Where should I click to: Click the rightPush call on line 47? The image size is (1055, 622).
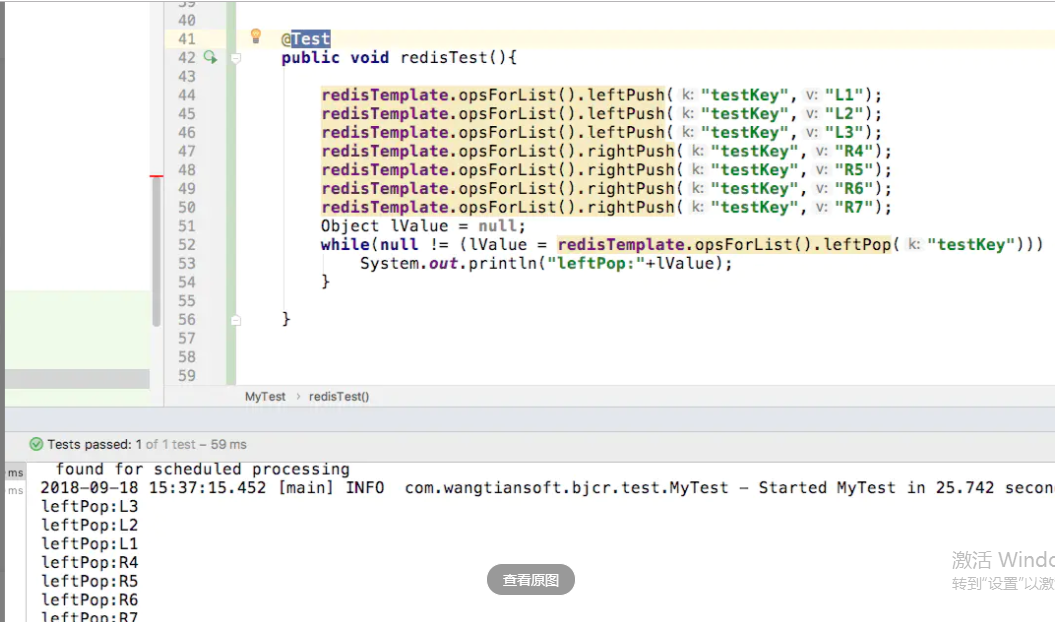[631, 151]
